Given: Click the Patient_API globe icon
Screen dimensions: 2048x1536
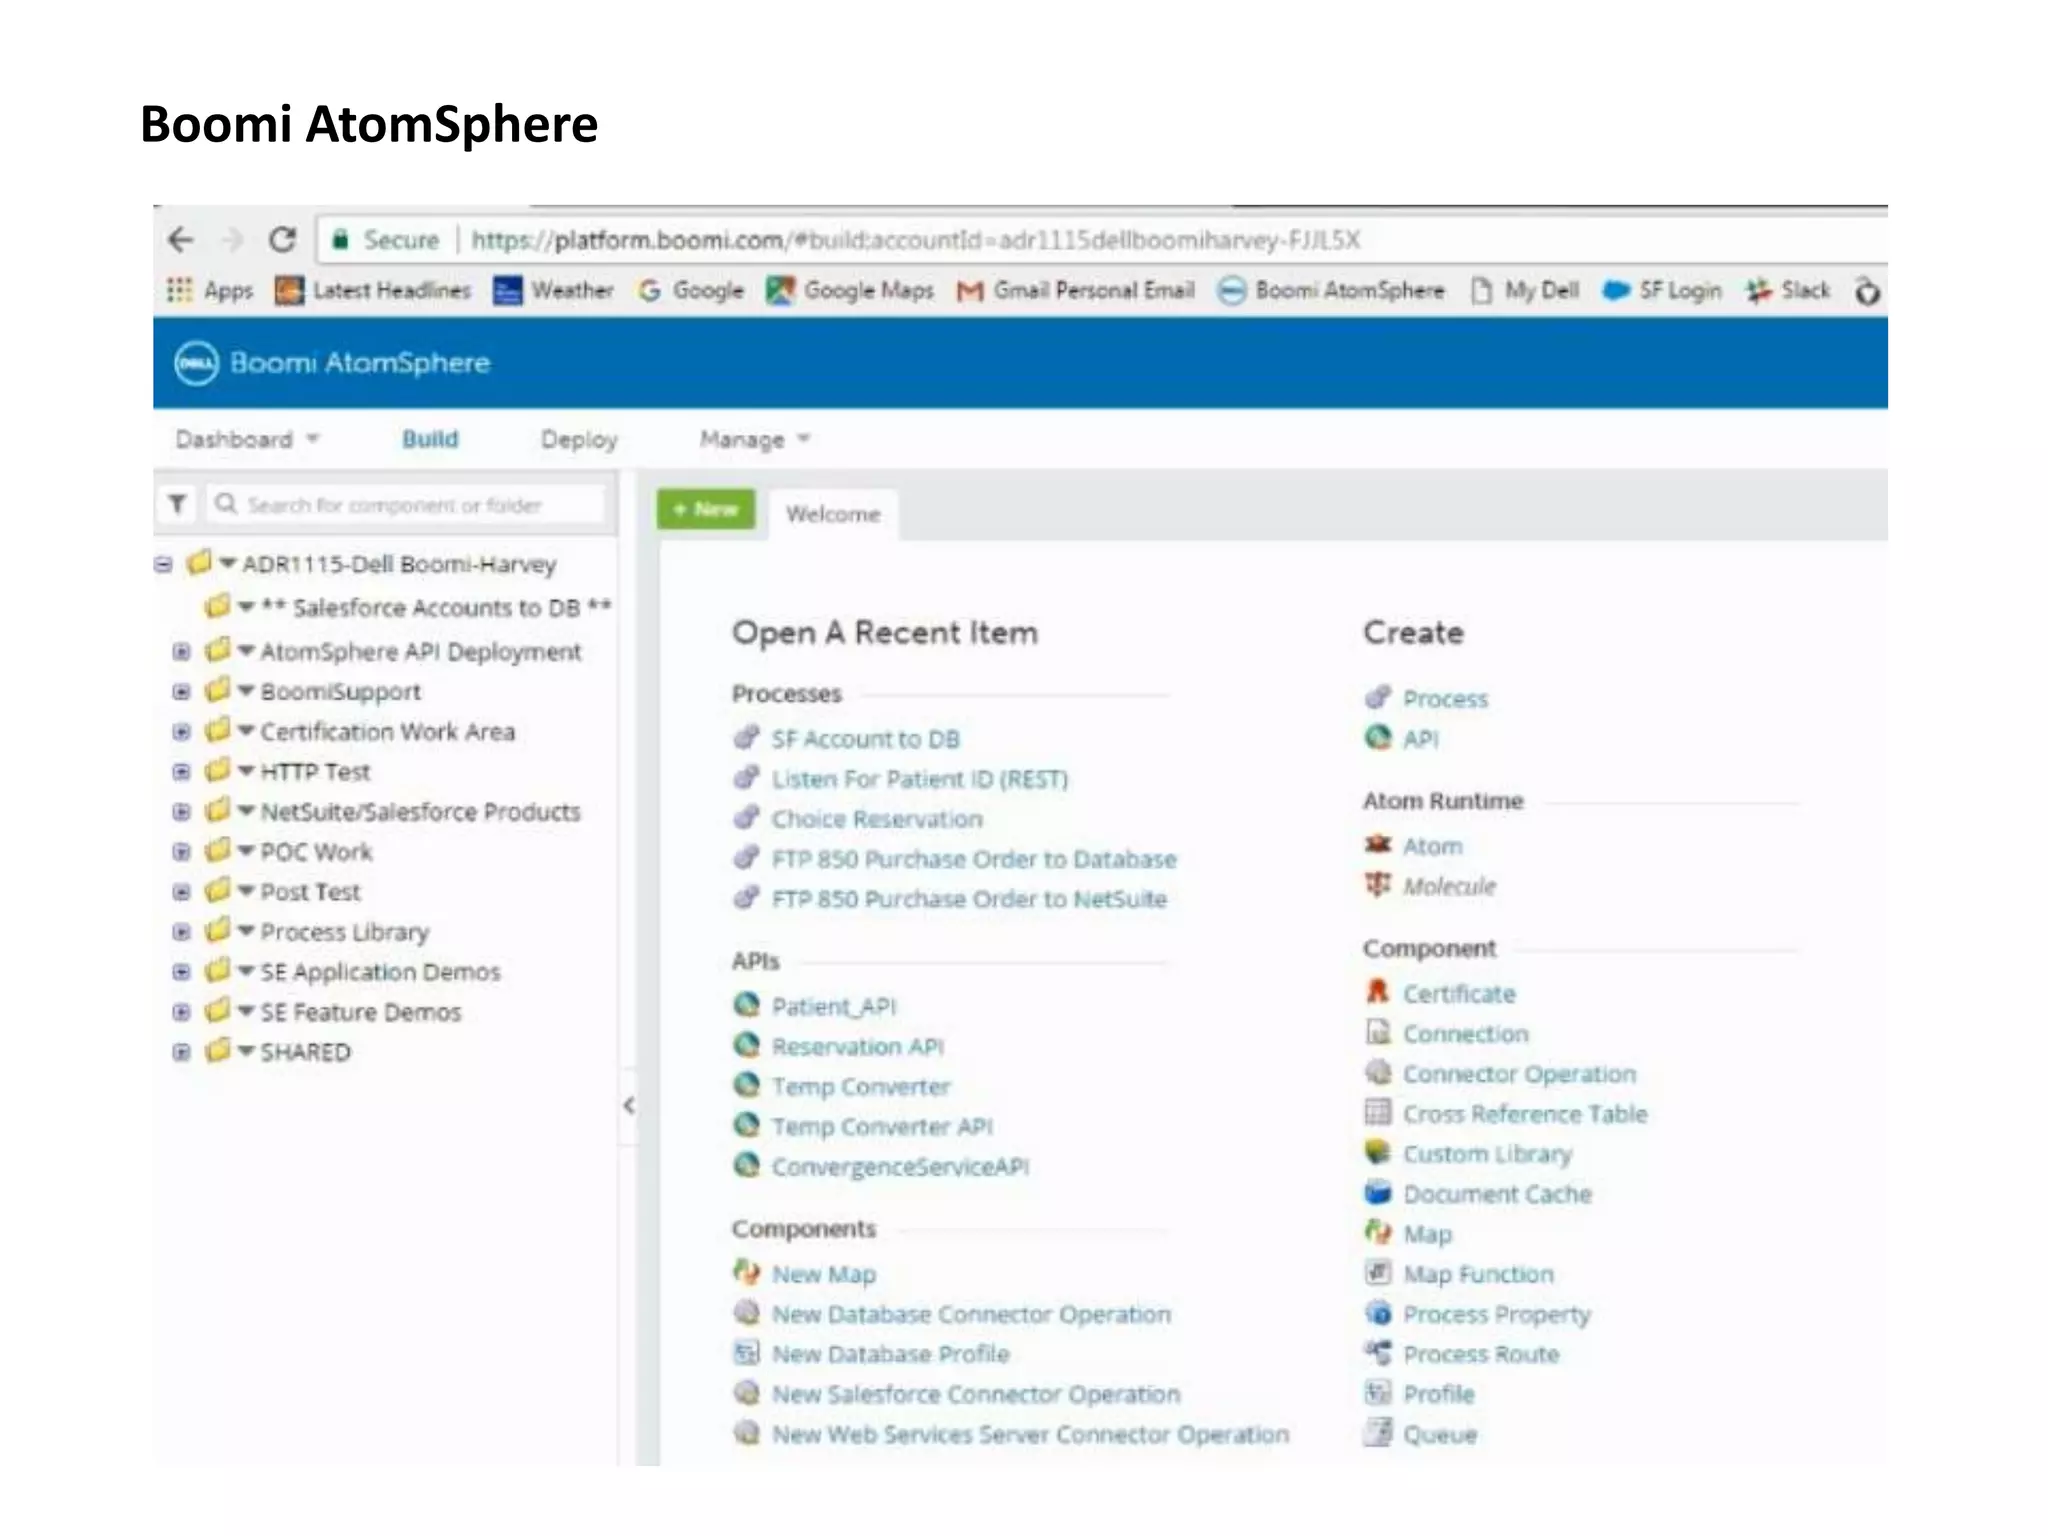Looking at the screenshot, I should pos(747,1004).
